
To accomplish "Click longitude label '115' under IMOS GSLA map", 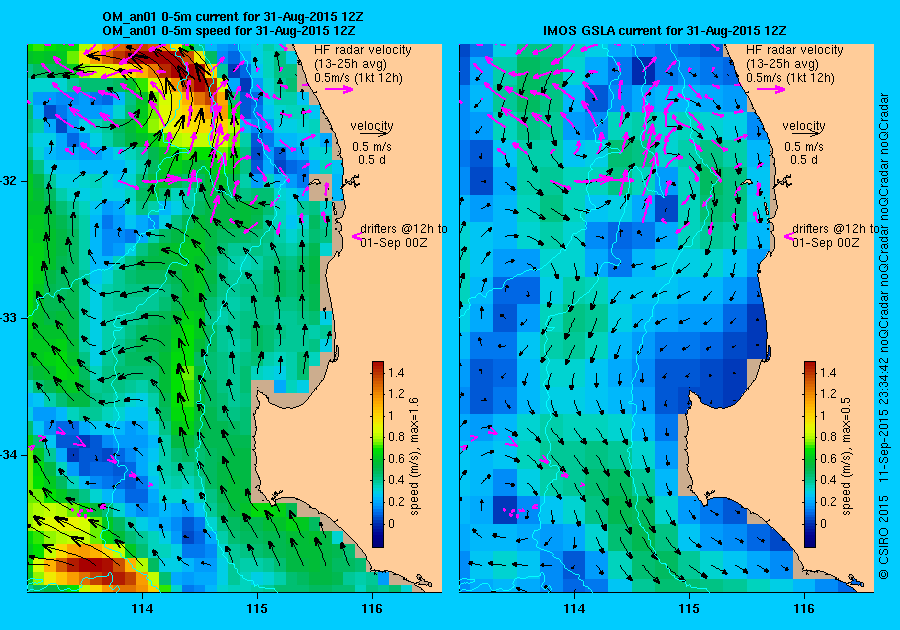I will coord(689,609).
